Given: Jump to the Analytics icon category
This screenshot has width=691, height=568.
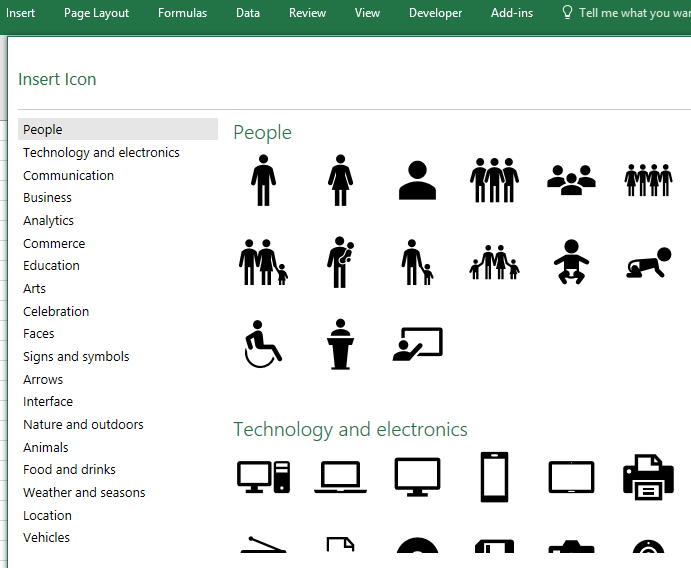Looking at the screenshot, I should (49, 220).
